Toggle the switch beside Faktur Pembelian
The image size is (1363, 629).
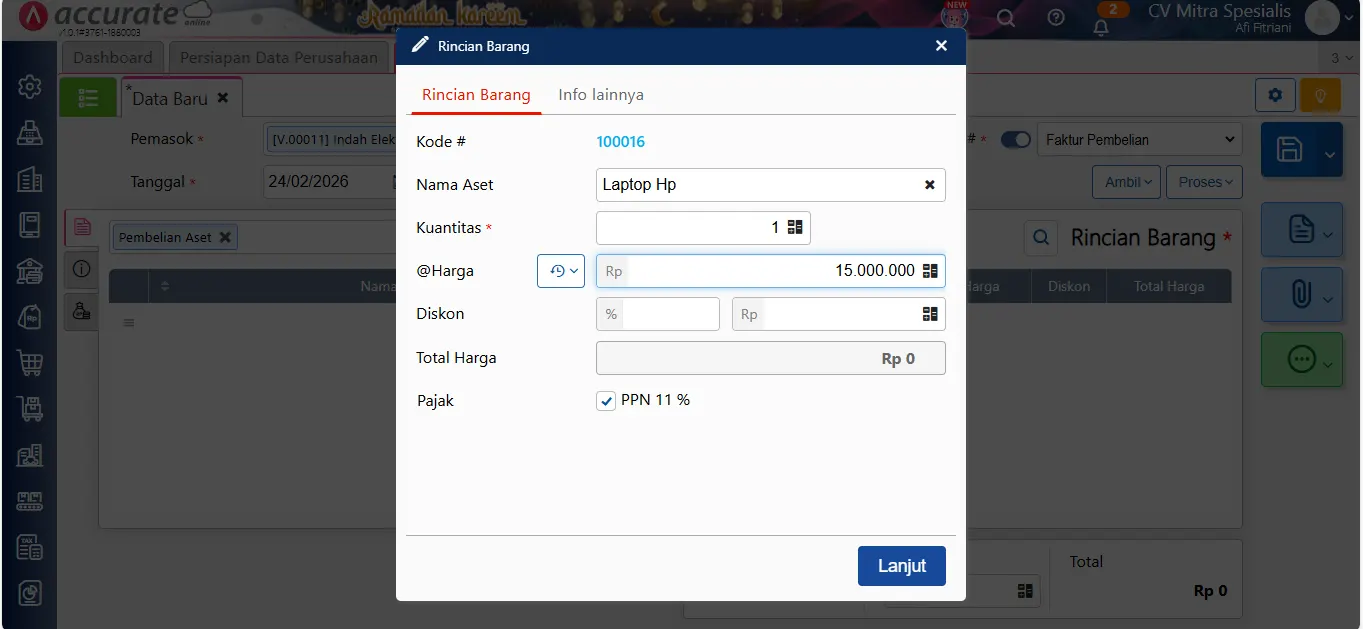pos(1015,140)
